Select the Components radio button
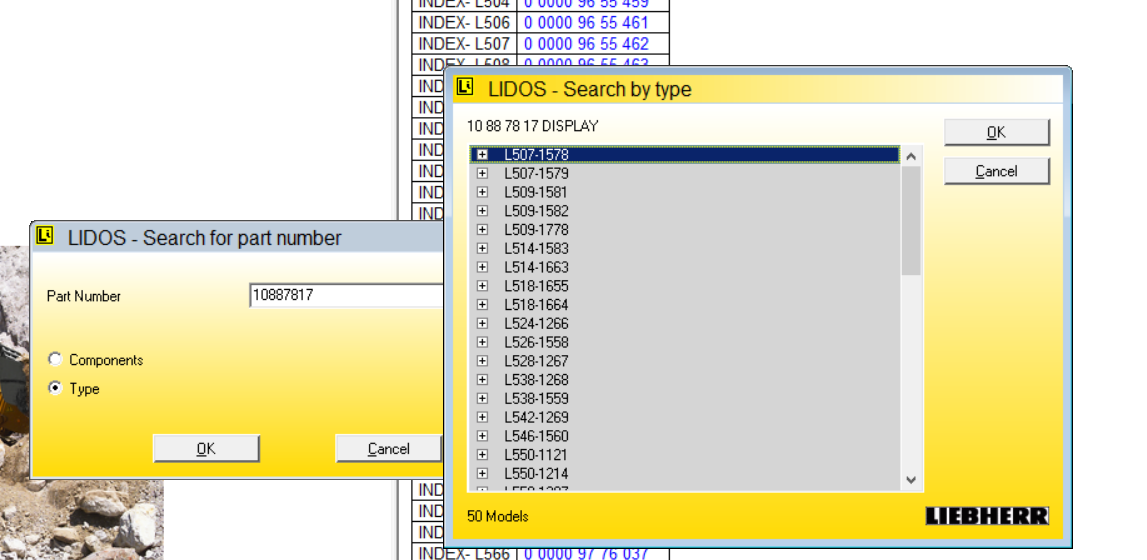Screen dimensions: 1147x560 point(56,360)
